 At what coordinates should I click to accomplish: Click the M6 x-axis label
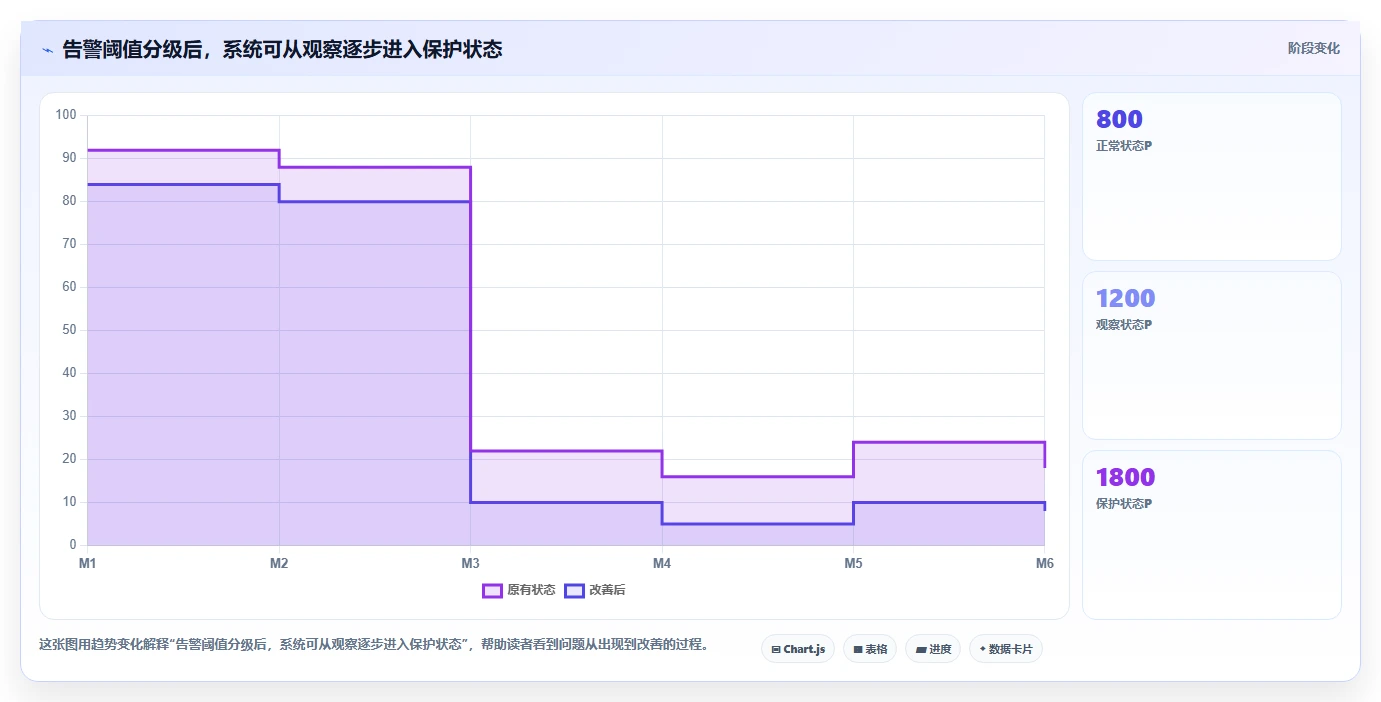(x=1045, y=564)
